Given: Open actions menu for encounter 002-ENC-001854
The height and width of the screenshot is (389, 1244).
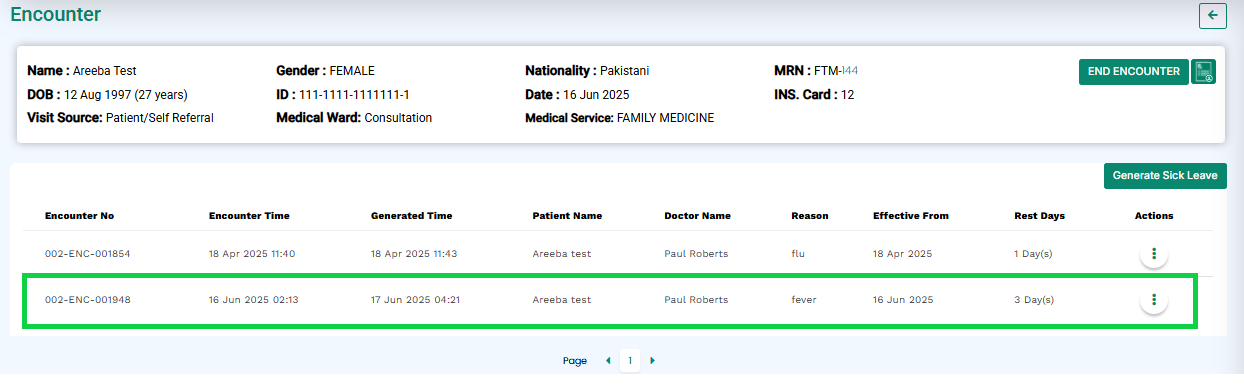Looking at the screenshot, I should click(1154, 254).
